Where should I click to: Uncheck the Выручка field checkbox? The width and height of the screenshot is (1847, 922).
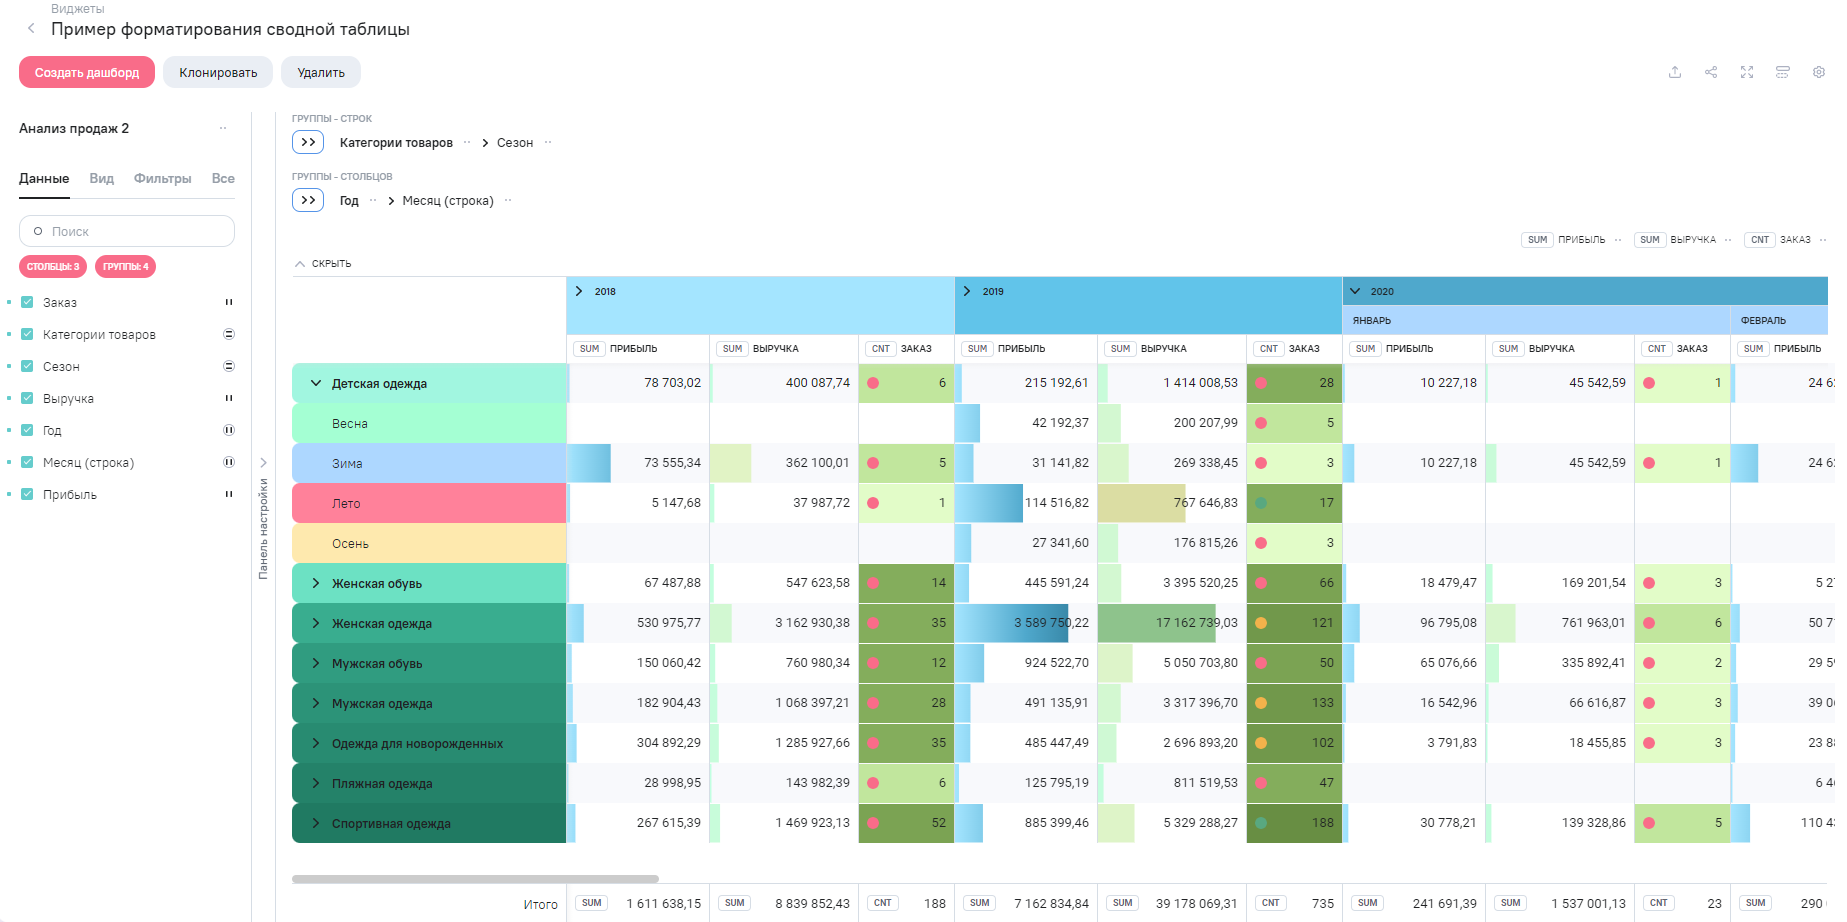(27, 398)
